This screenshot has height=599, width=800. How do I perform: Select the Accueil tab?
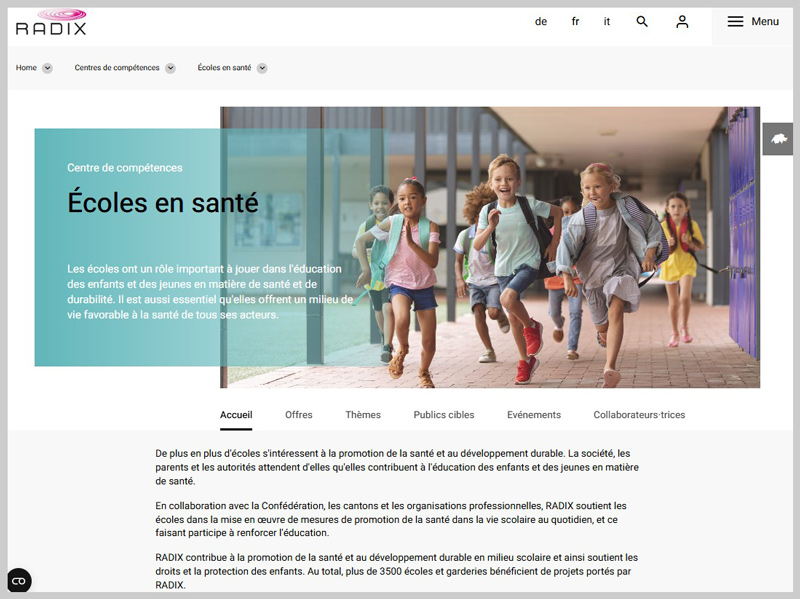click(236, 415)
